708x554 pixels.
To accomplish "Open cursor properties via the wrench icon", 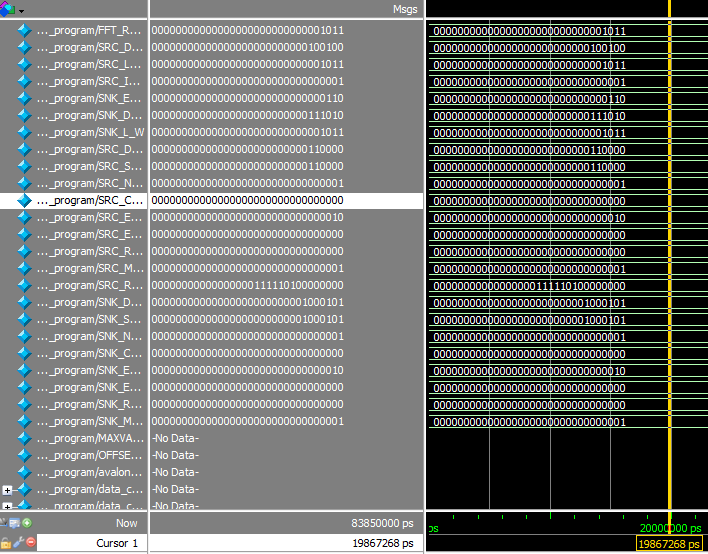I will (x=18, y=542).
